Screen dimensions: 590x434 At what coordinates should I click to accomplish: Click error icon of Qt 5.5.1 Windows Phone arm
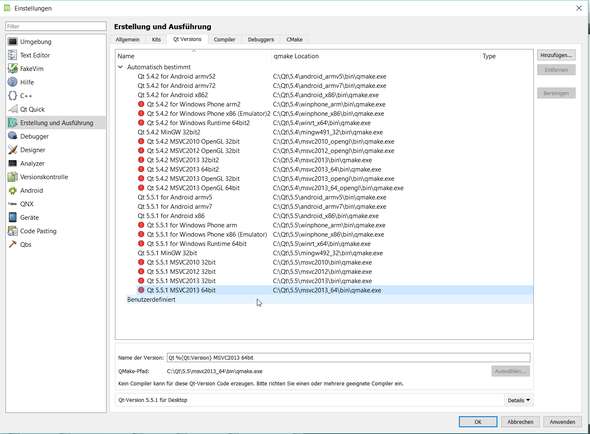[x=141, y=225]
